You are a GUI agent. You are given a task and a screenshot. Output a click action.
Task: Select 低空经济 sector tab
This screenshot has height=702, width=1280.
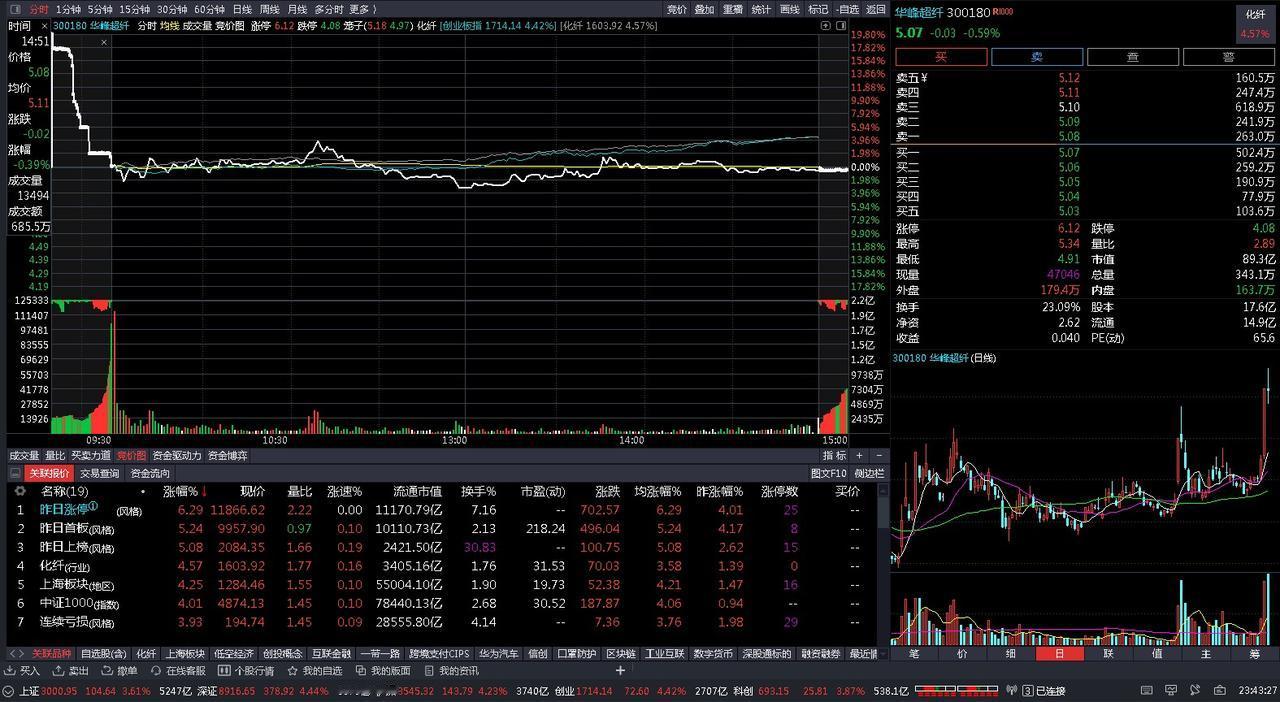click(234, 654)
